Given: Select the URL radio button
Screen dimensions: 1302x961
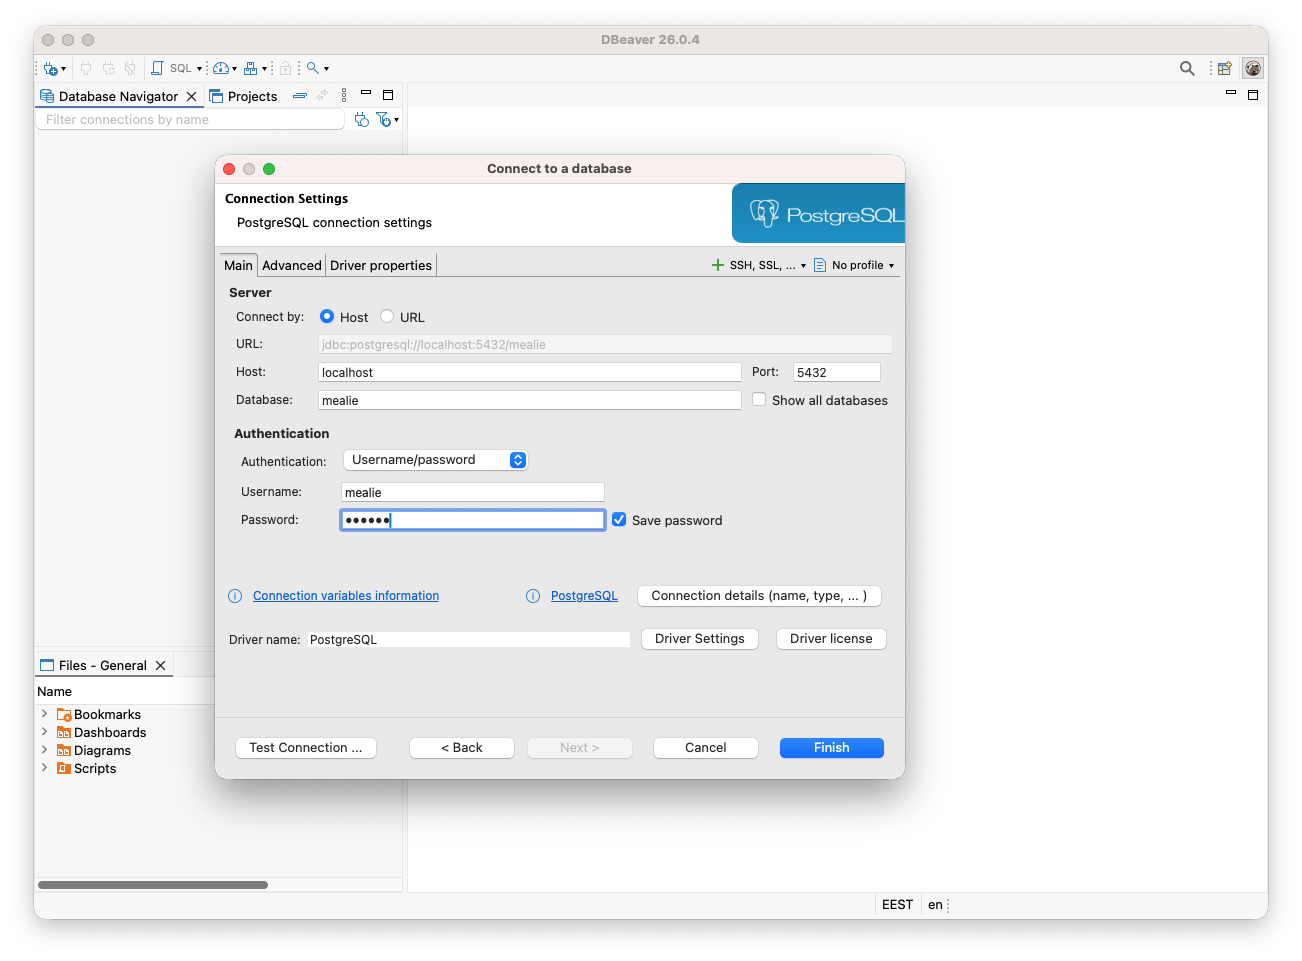Looking at the screenshot, I should [387, 316].
